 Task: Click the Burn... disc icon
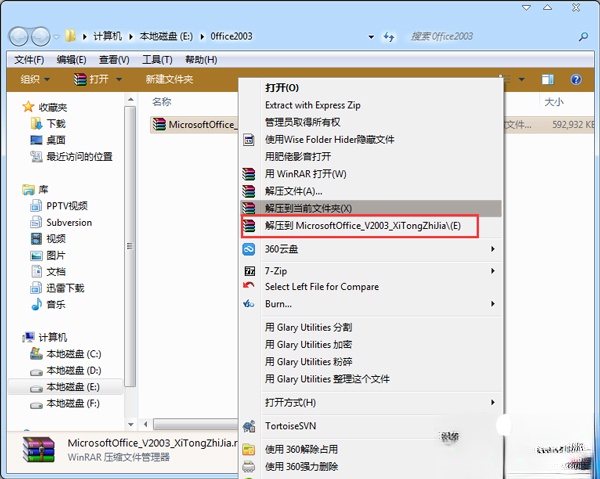pos(249,304)
